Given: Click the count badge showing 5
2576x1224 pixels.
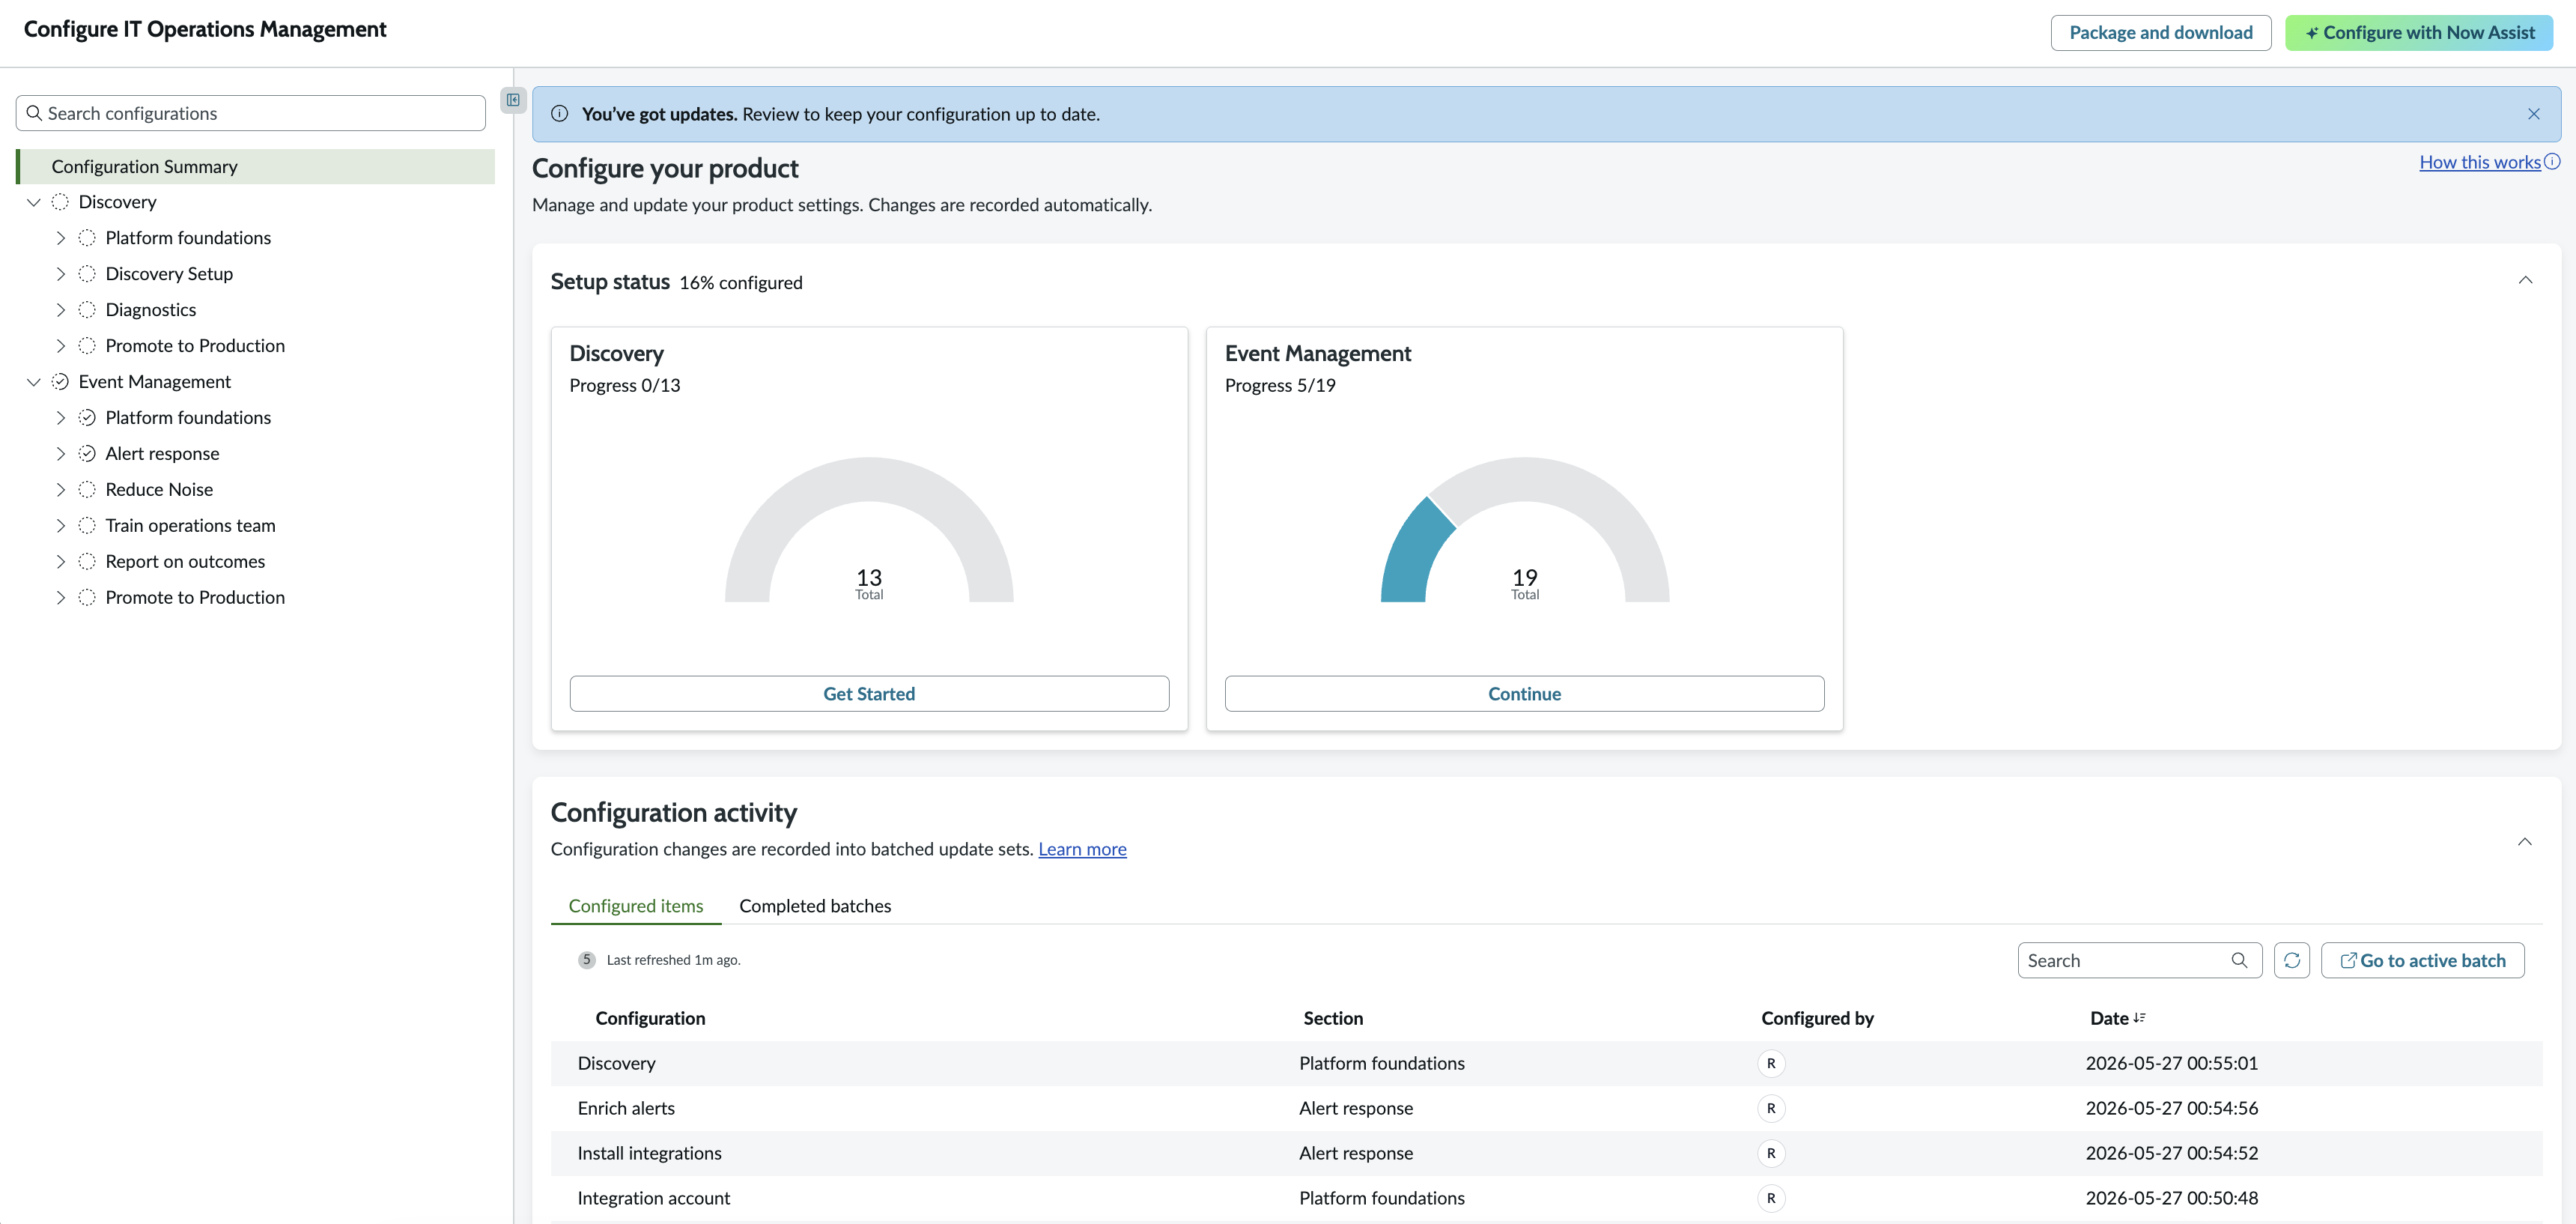Looking at the screenshot, I should 587,960.
